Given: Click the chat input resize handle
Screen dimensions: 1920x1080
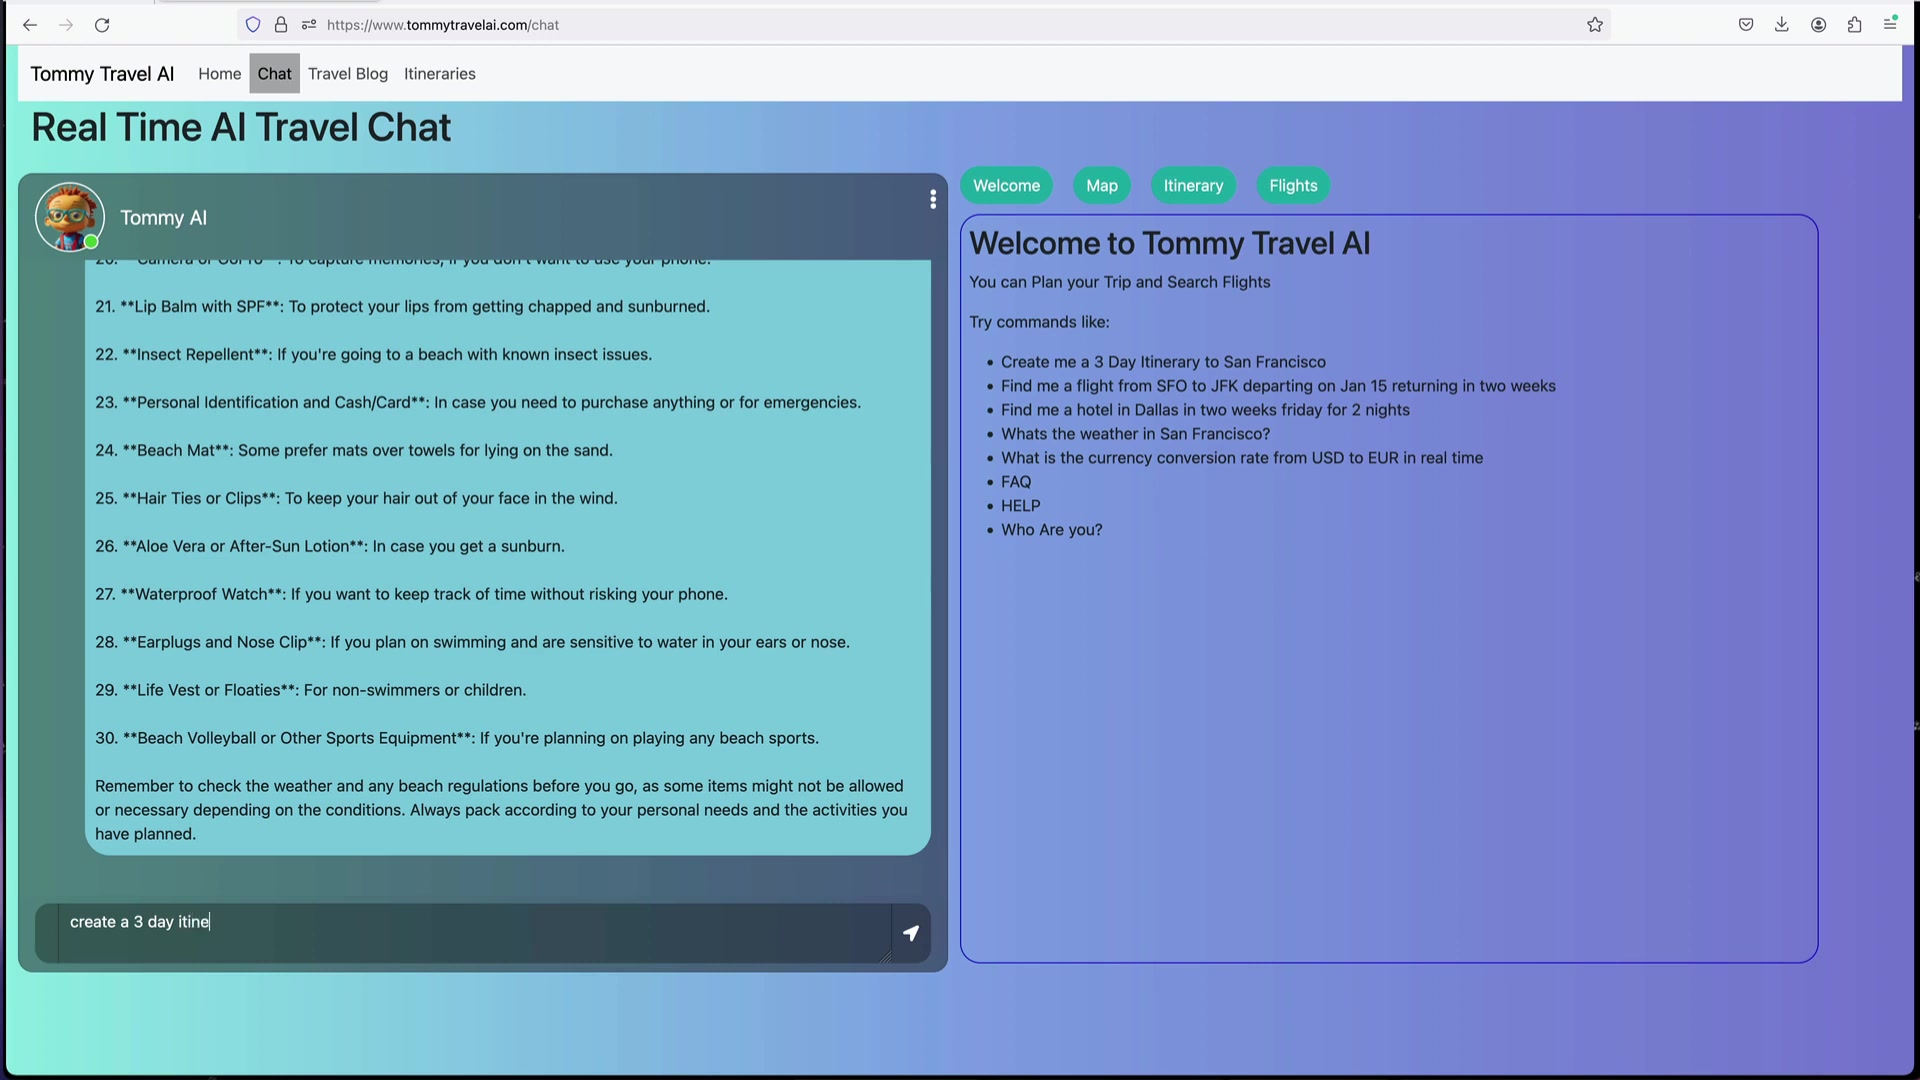Looking at the screenshot, I should (x=885, y=957).
